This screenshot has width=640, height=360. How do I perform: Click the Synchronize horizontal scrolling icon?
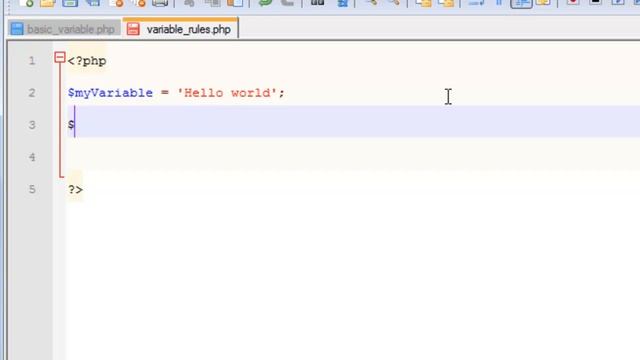pyautogui.click(x=447, y=3)
